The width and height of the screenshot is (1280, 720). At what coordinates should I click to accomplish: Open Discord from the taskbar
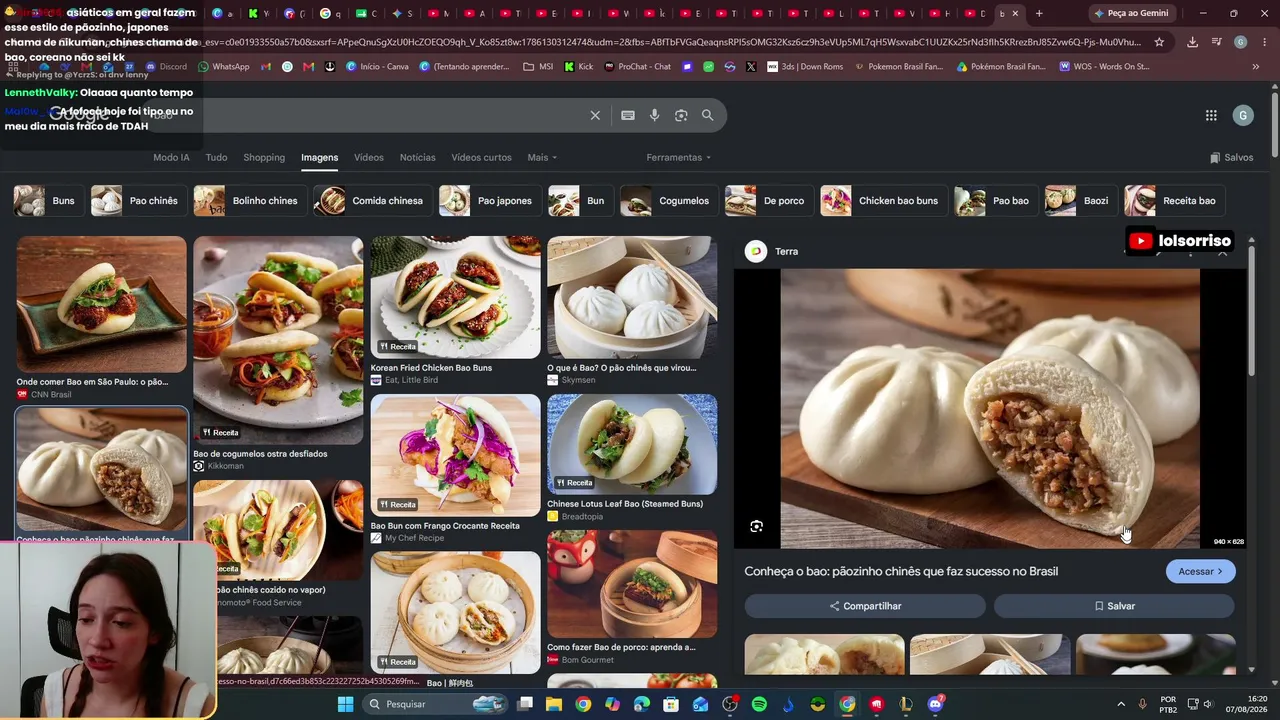(935, 704)
